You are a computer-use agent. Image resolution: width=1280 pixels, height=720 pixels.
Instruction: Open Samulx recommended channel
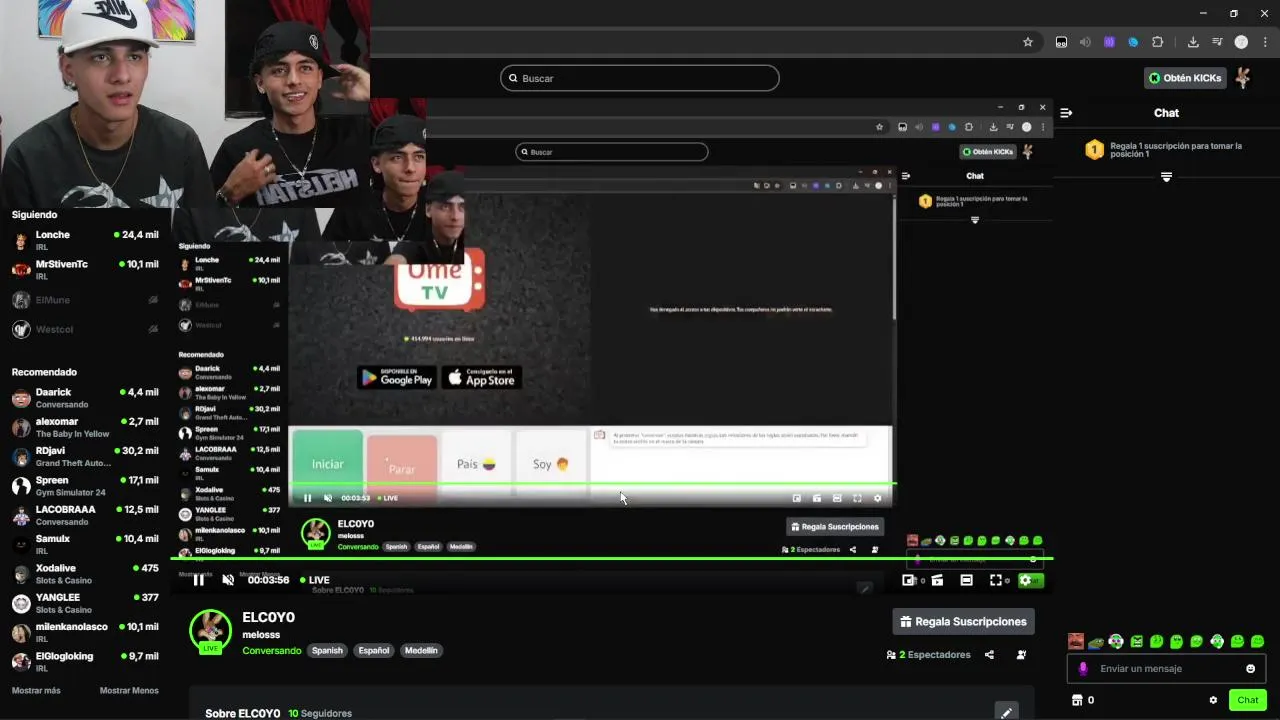click(85, 544)
